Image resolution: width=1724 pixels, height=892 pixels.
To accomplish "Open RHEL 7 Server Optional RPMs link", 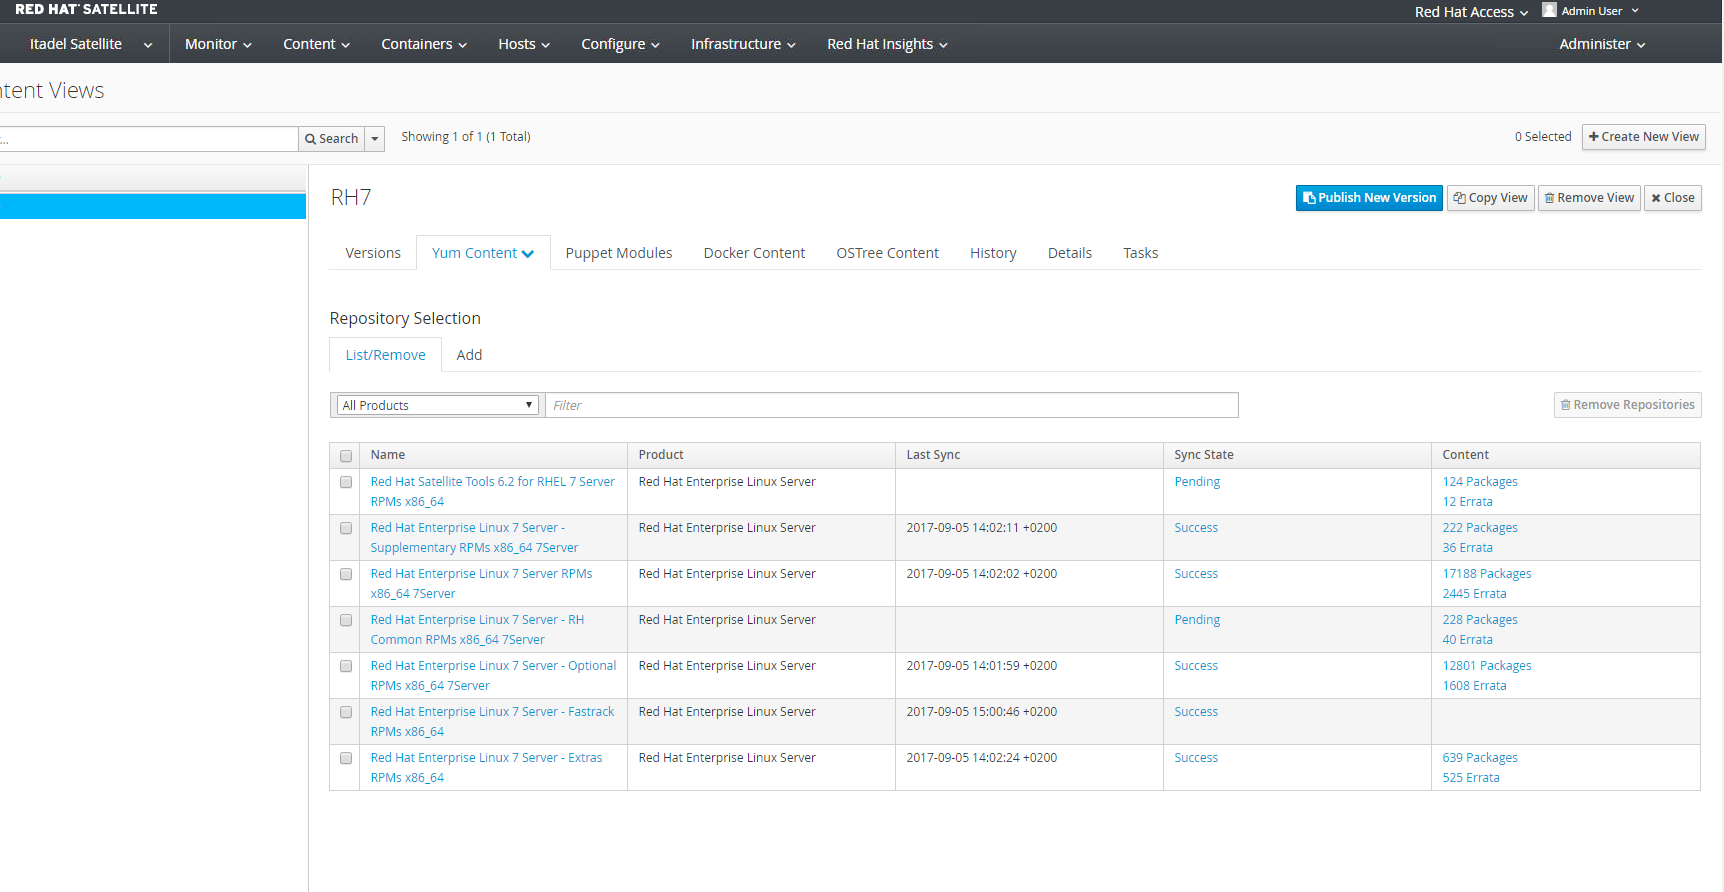I will [493, 676].
